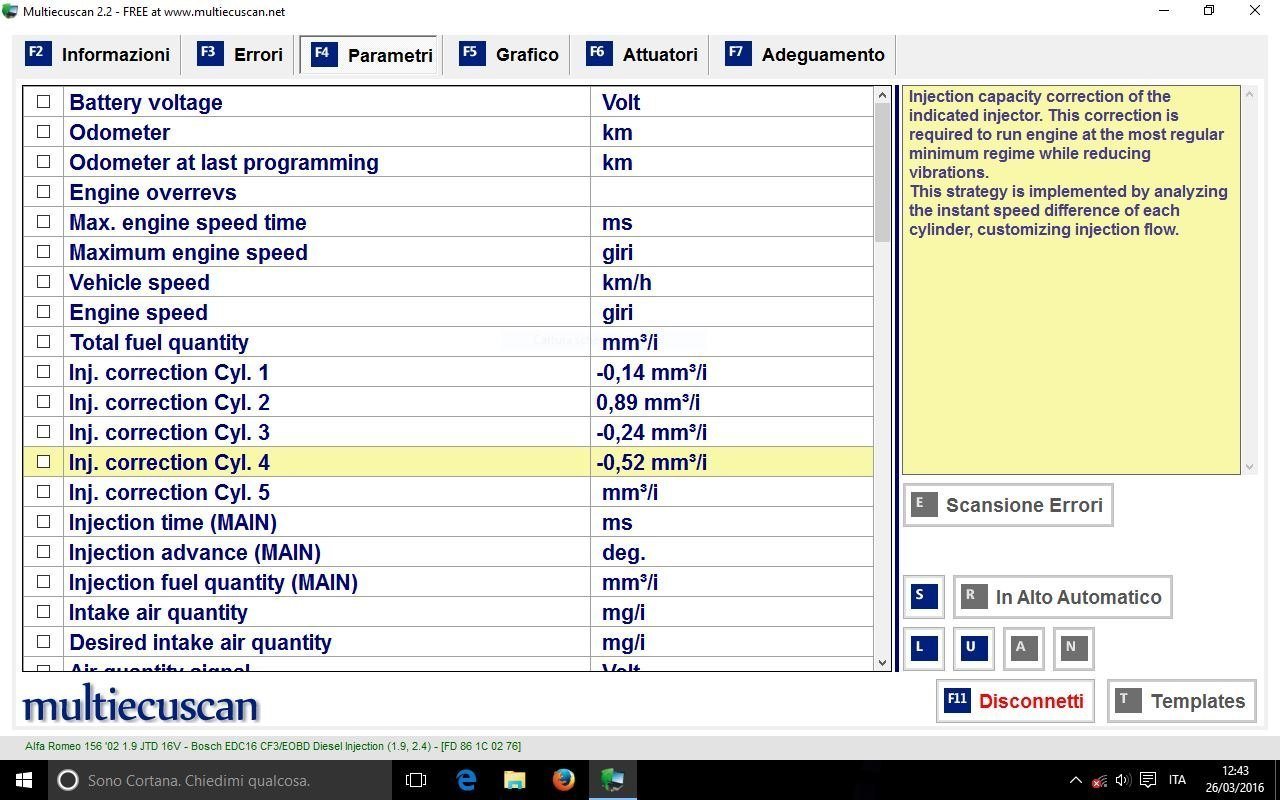Open the Action Center notifications icon
The width and height of the screenshot is (1280, 800).
coord(1148,780)
